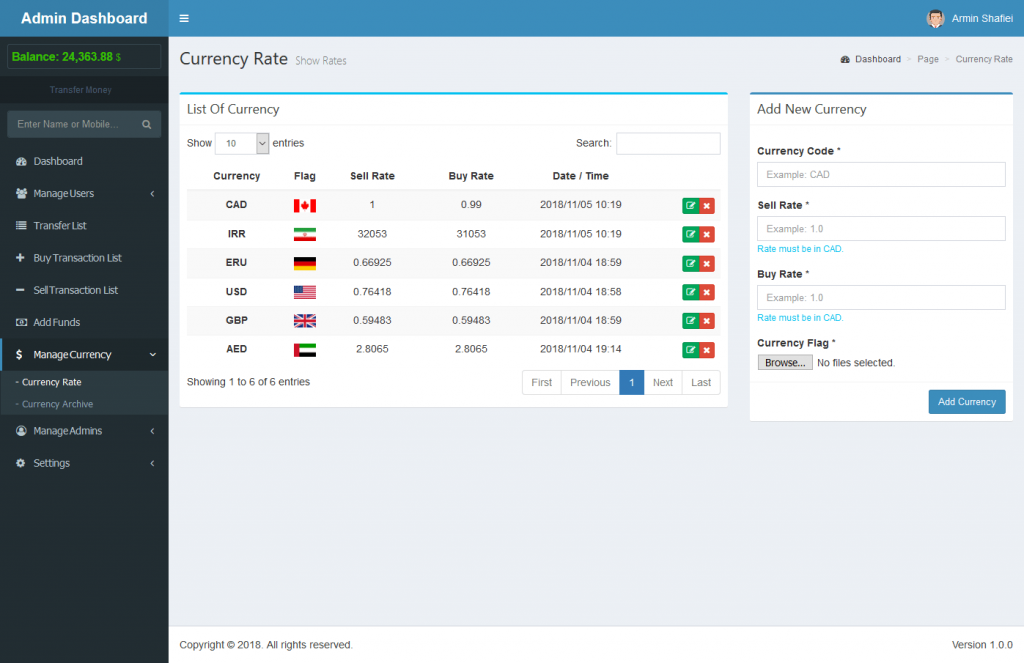Delete the CAD currency row

click(x=707, y=206)
